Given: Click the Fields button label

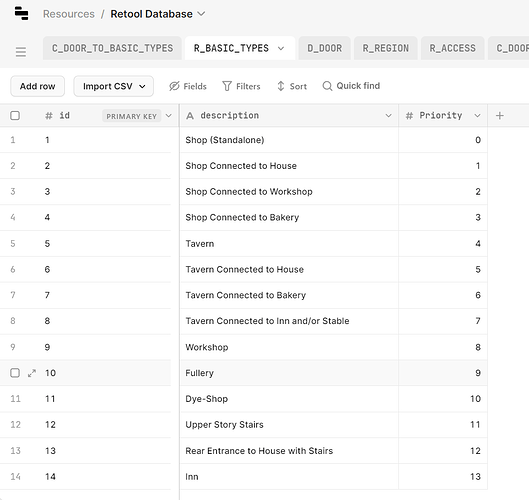Looking at the screenshot, I should (x=195, y=86).
